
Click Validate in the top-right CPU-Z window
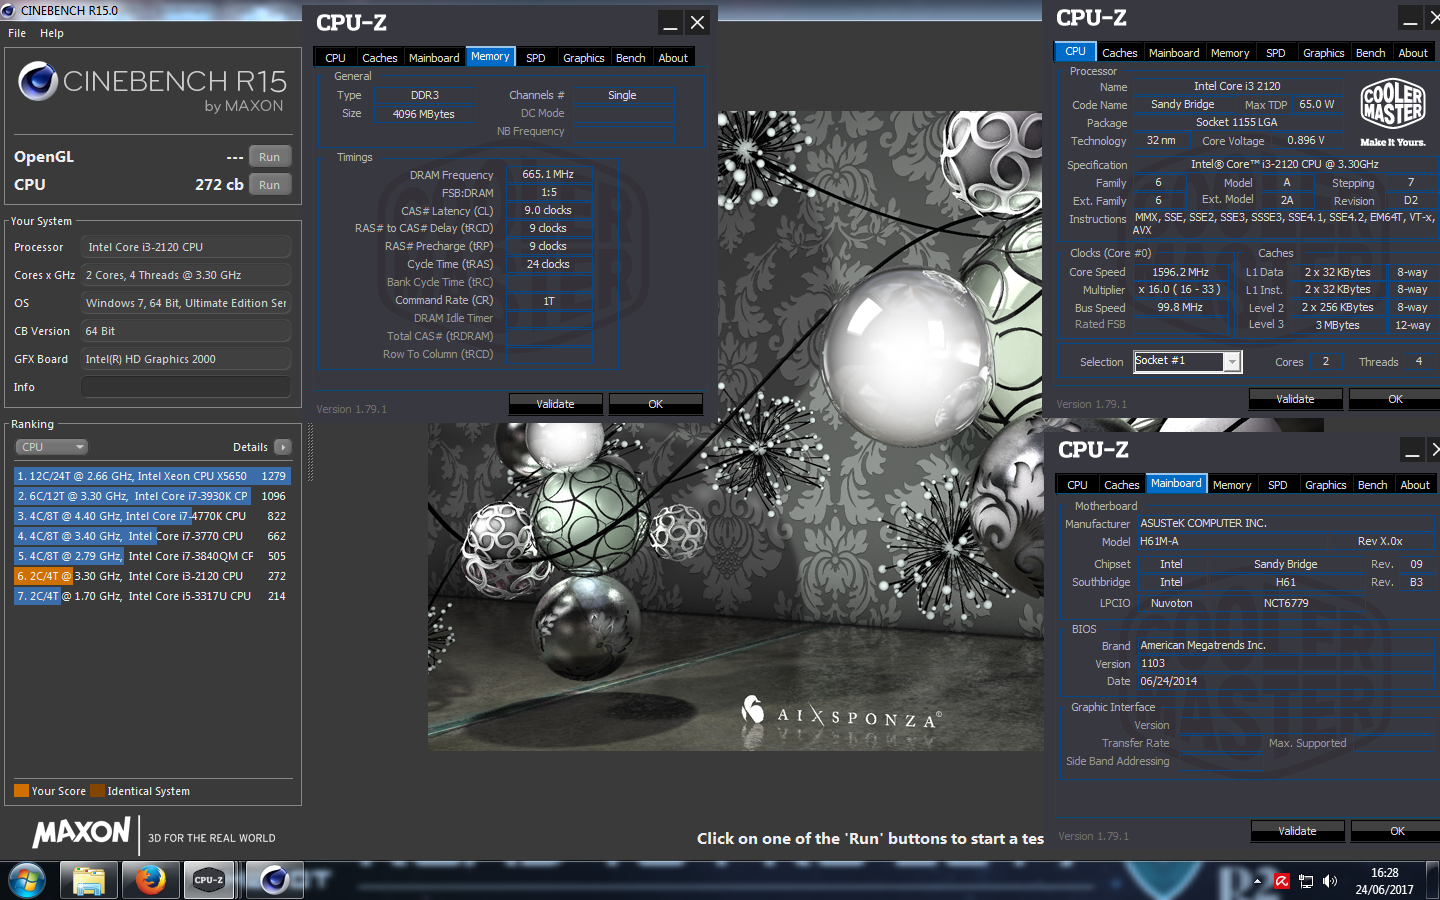[x=1295, y=399]
